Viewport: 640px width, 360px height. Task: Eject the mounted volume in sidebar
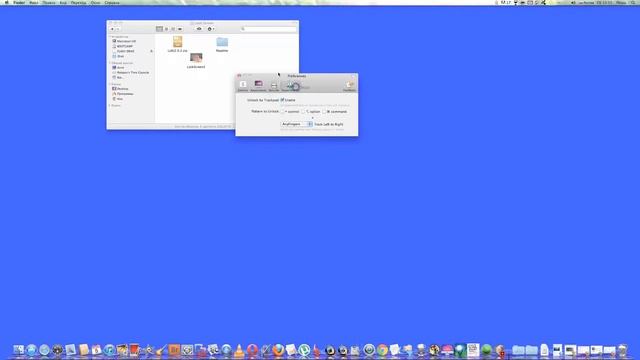pos(151,51)
